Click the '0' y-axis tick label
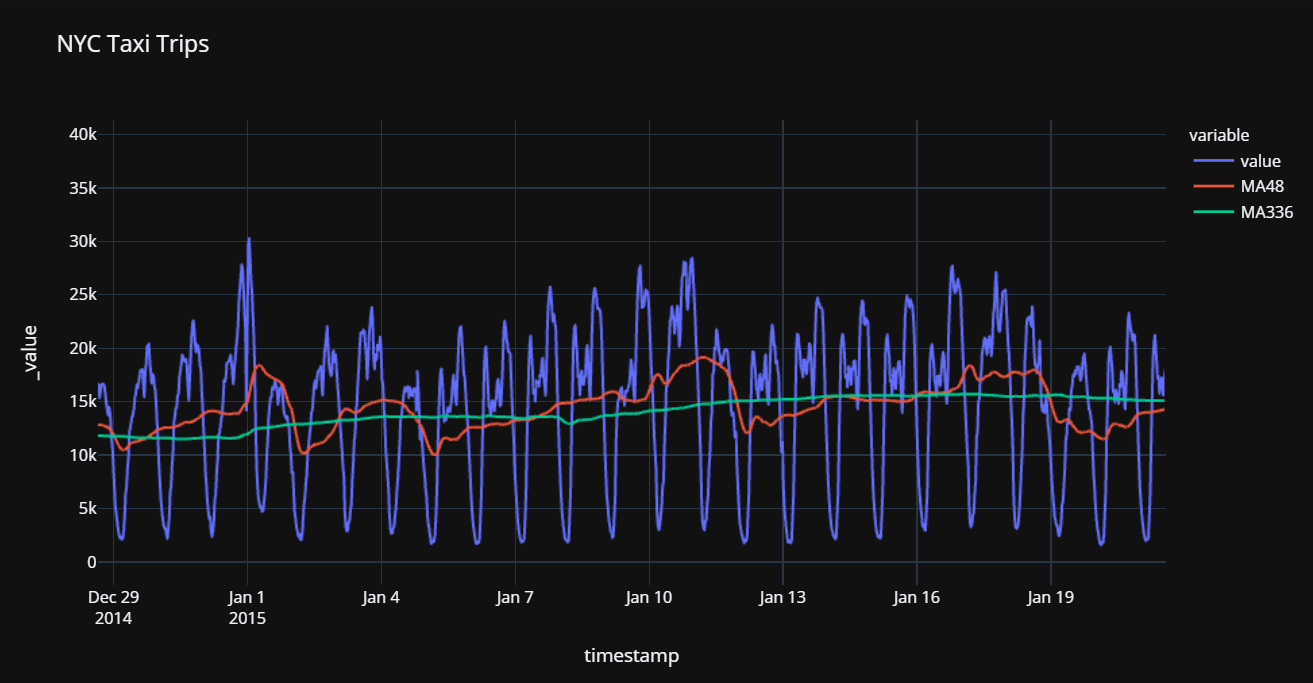 [x=92, y=562]
